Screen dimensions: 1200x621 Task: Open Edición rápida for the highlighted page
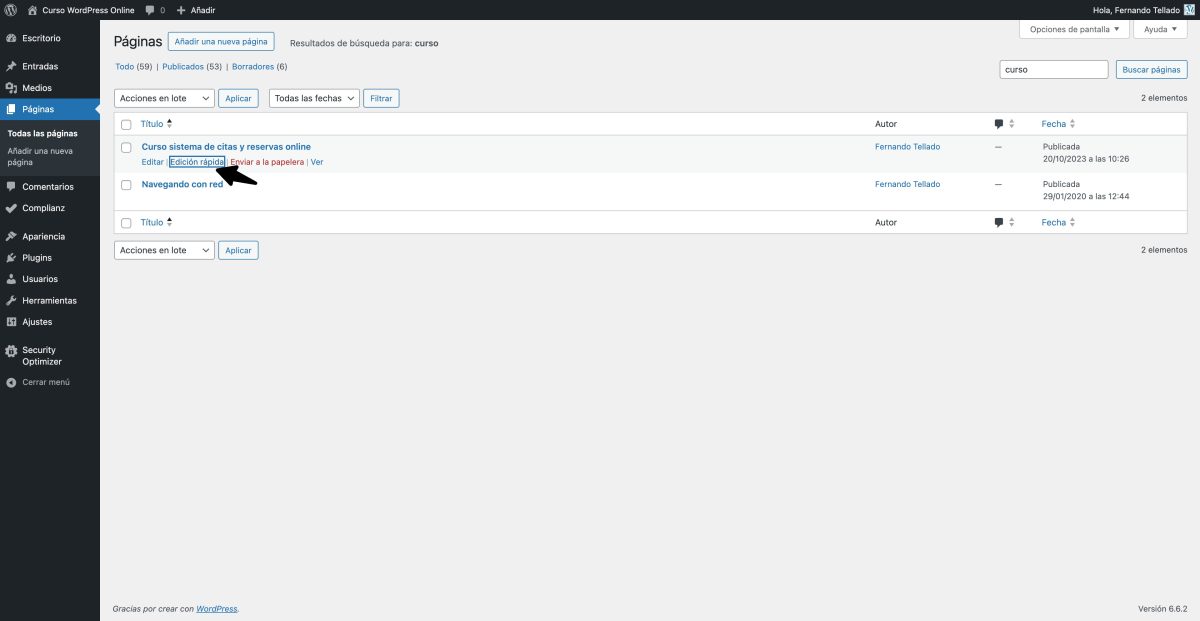pyautogui.click(x=198, y=161)
